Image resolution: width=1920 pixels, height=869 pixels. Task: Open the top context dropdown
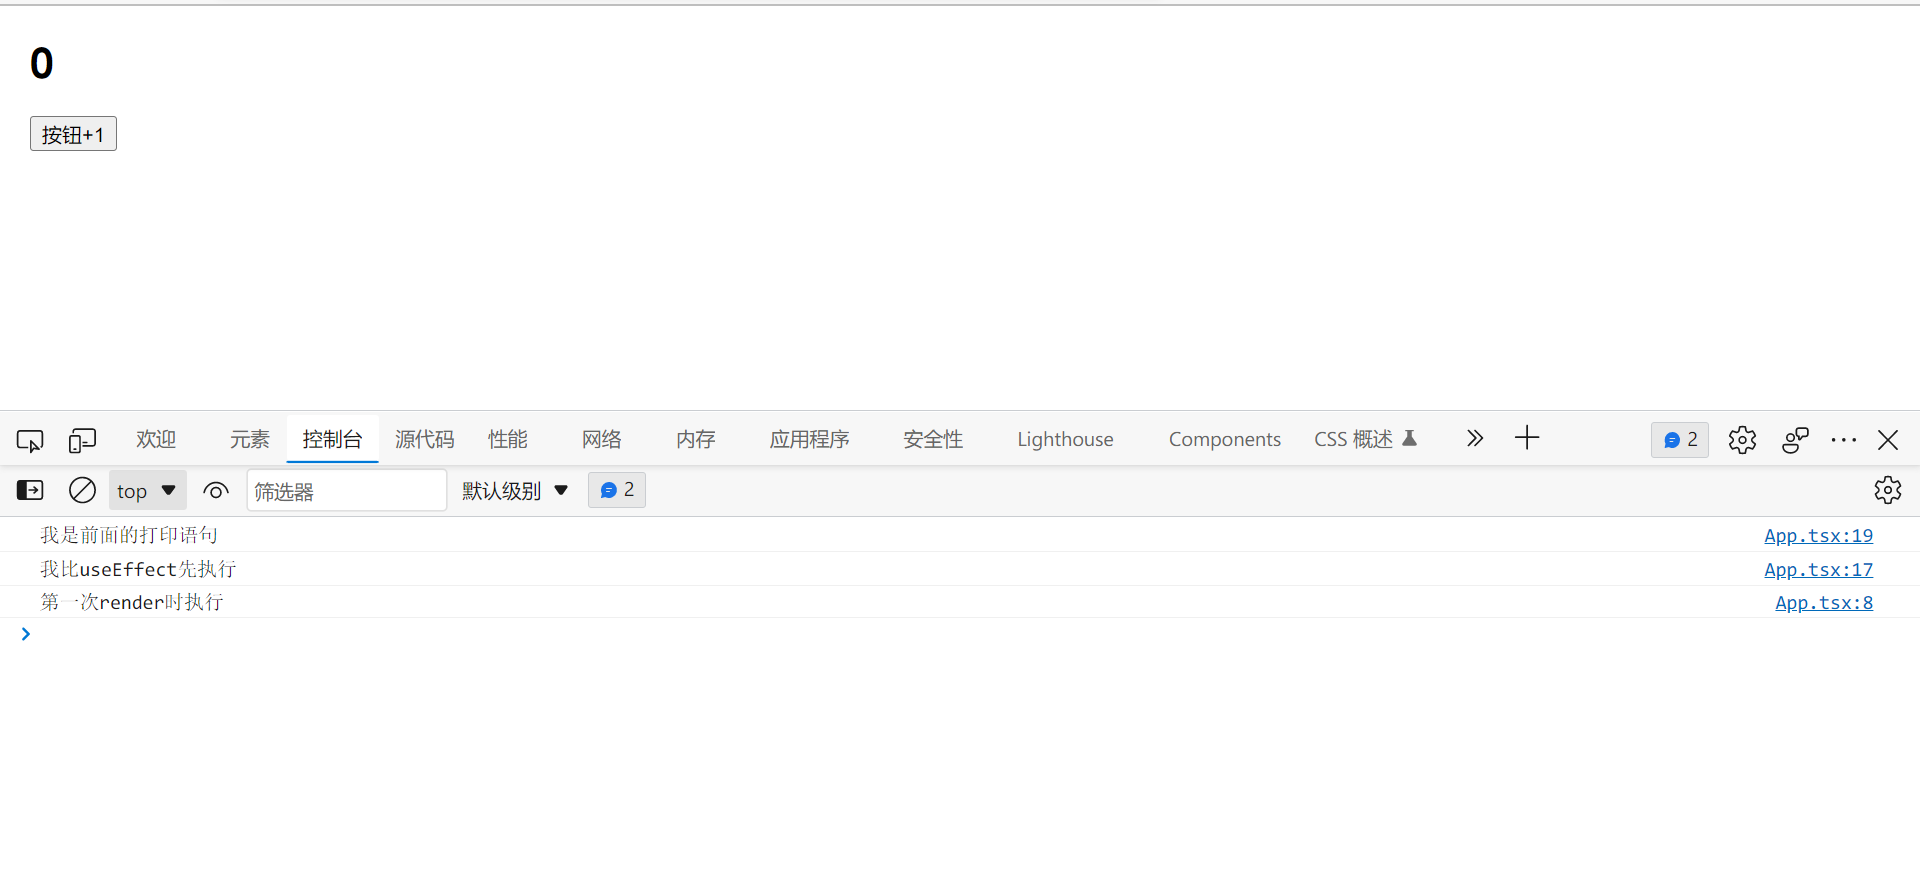[x=147, y=490]
